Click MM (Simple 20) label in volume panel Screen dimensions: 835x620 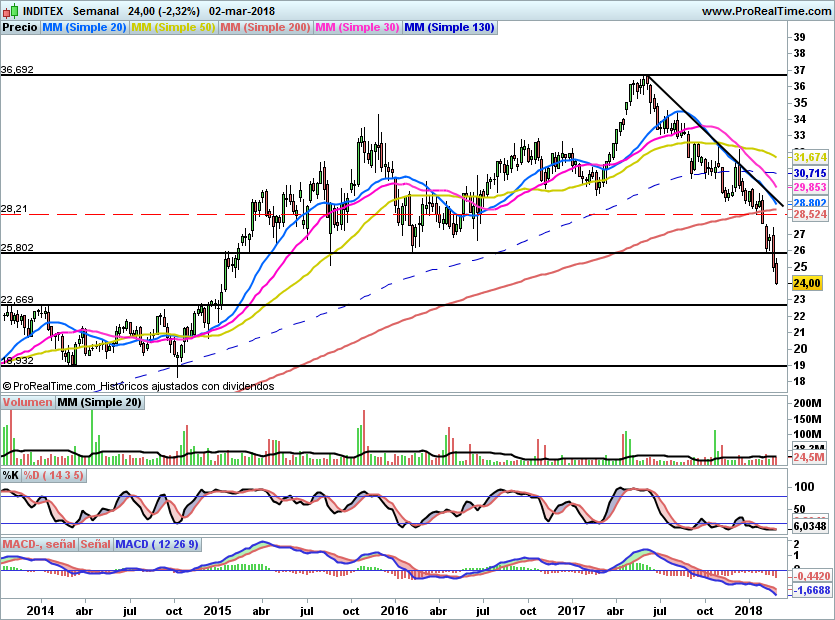point(98,402)
